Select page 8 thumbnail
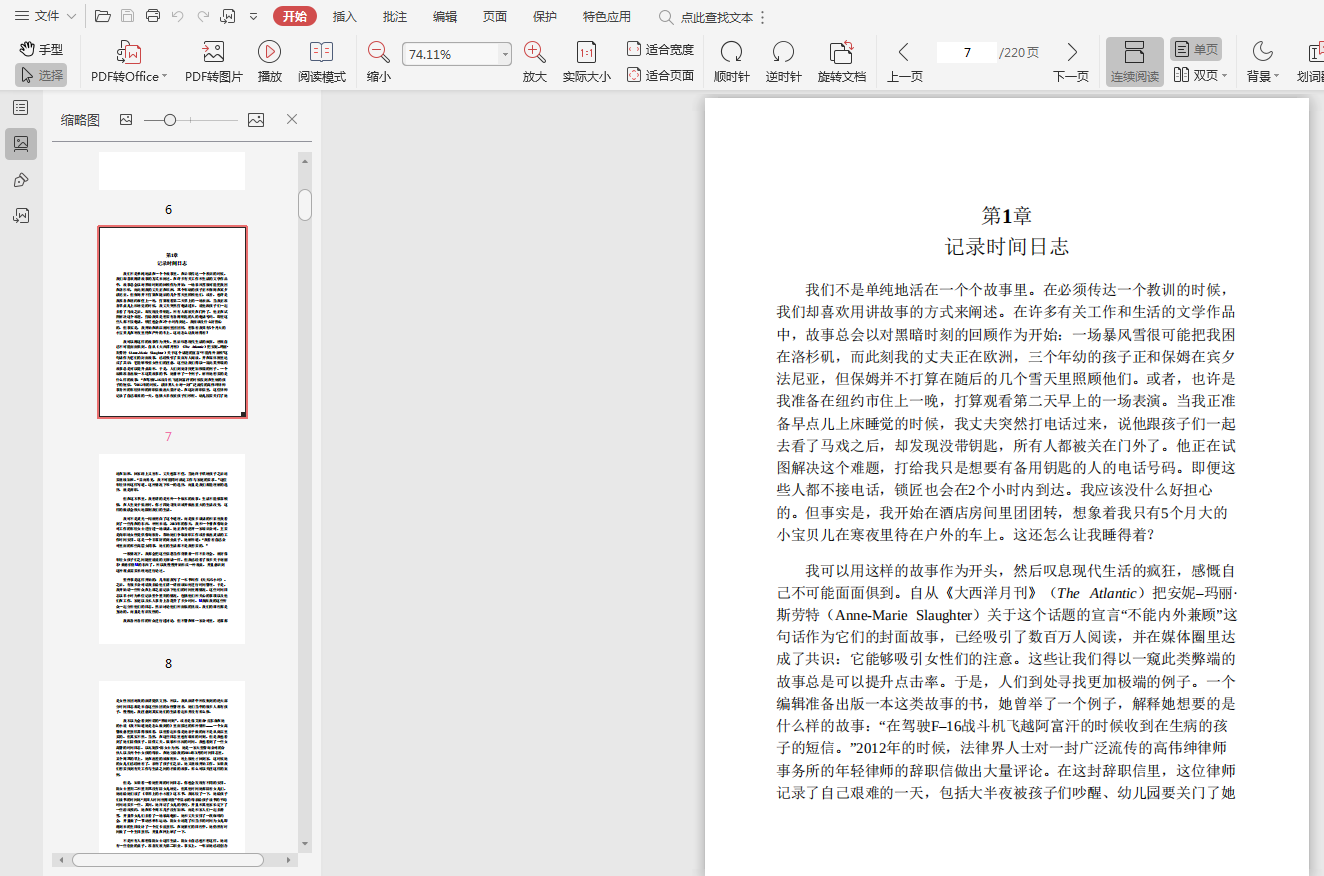Viewport: 1324px width, 876px height. [x=172, y=549]
